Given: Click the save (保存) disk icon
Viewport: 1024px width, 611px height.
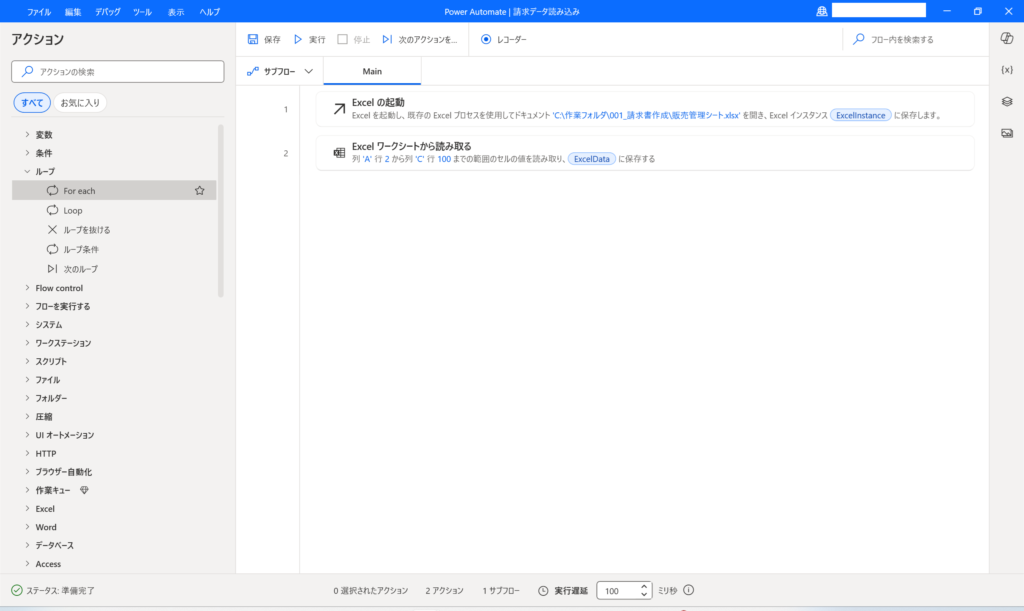Looking at the screenshot, I should 253,39.
